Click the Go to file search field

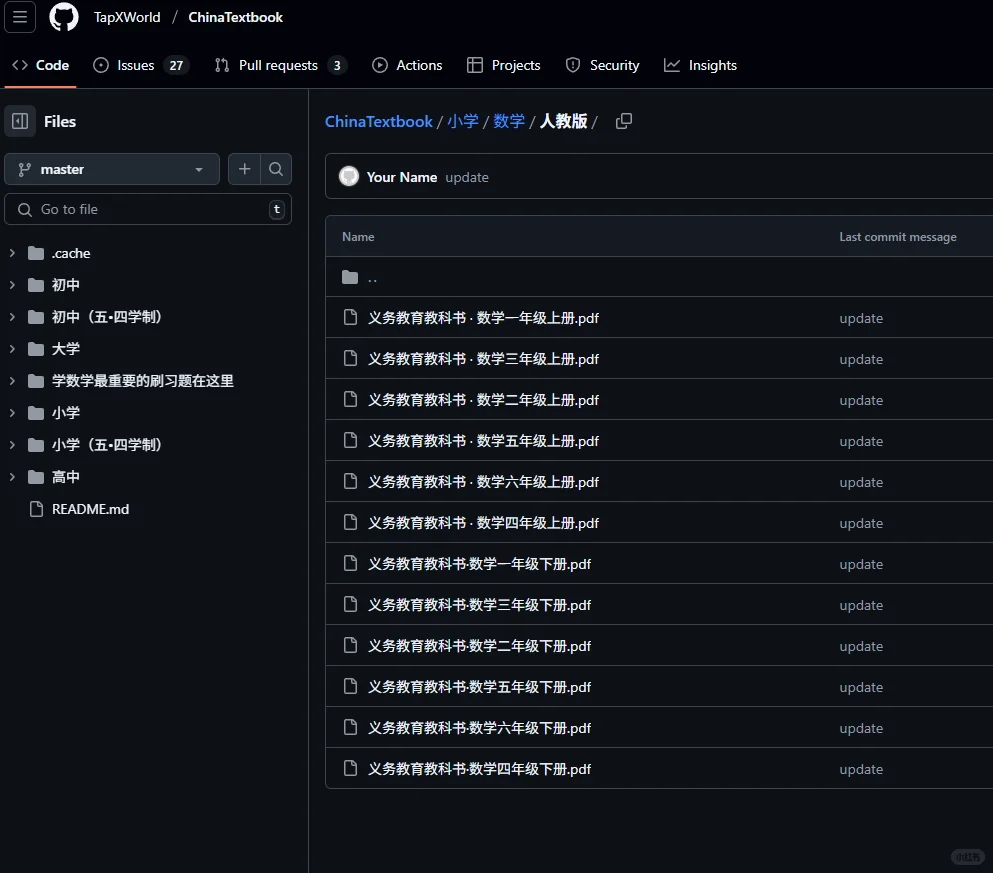click(148, 209)
